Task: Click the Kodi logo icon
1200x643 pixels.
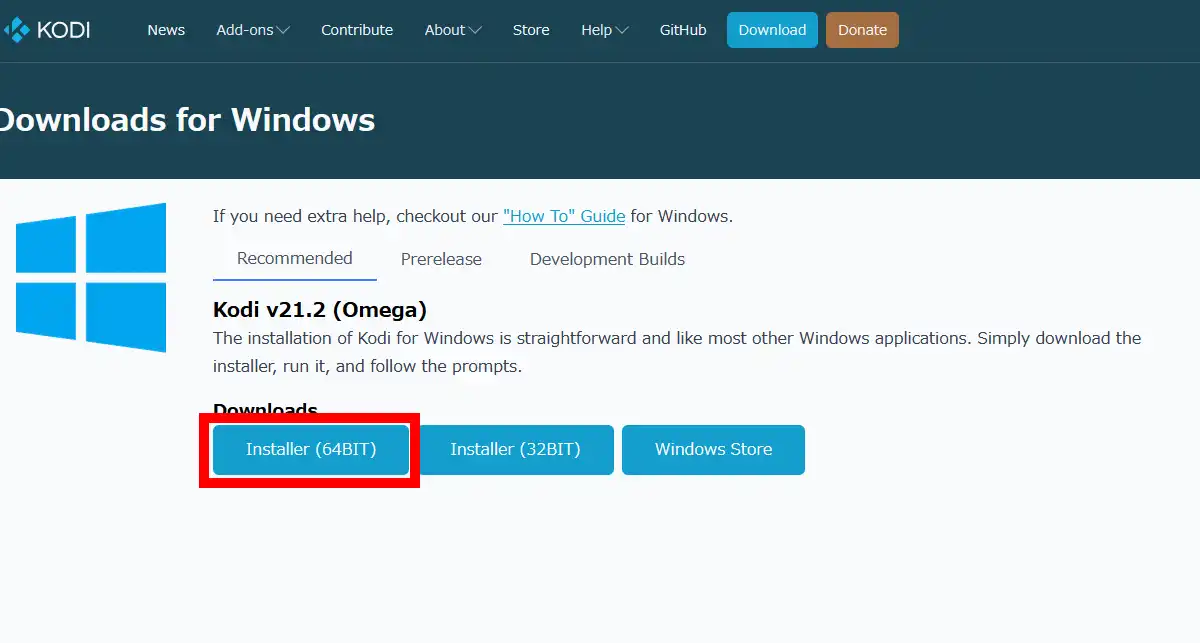Action: click(16, 30)
